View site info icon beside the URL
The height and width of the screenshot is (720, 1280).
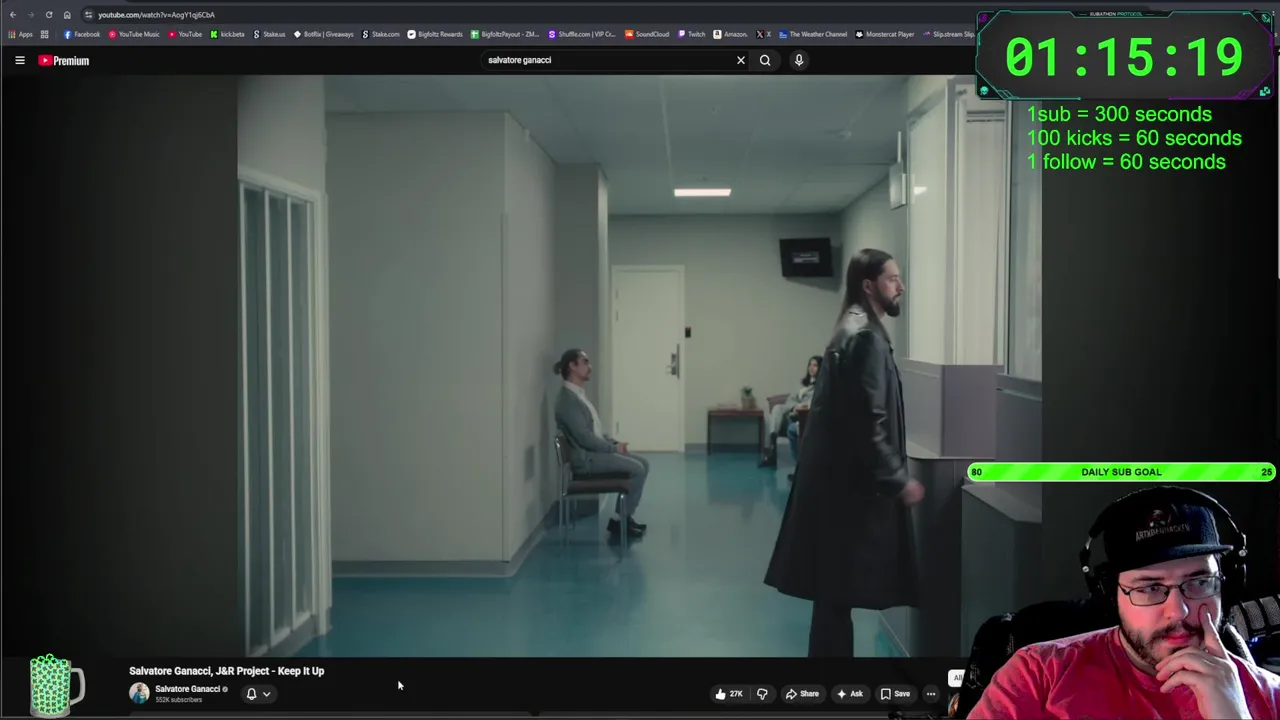tap(89, 15)
